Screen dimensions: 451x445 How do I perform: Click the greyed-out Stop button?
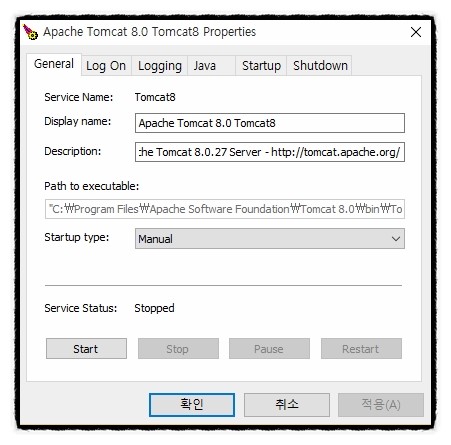point(178,349)
